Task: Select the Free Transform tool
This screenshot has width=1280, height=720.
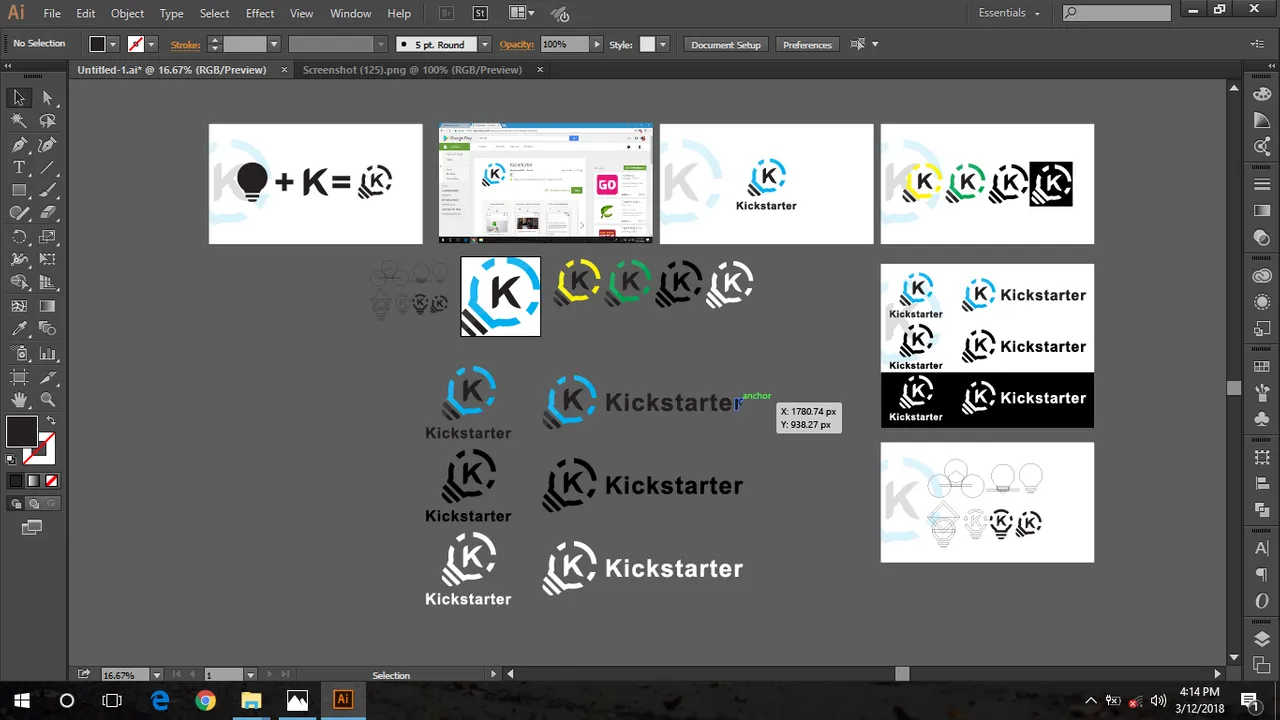Action: (47, 260)
